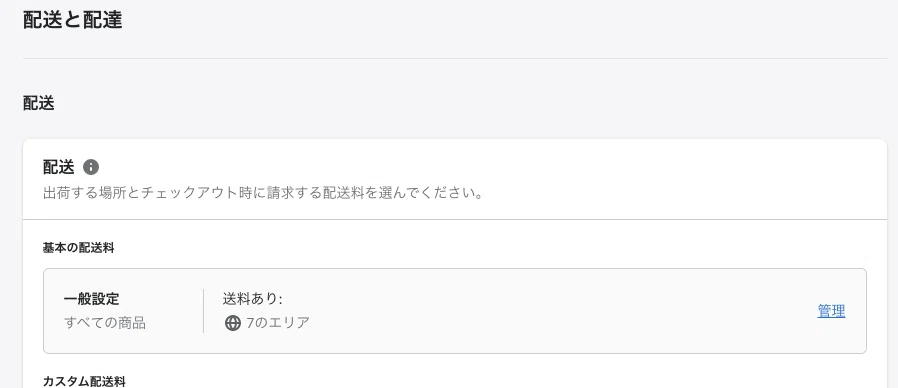Screen dimensions: 898x388
Task: Click the カスタム配送料 label
Action: (x=84, y=381)
